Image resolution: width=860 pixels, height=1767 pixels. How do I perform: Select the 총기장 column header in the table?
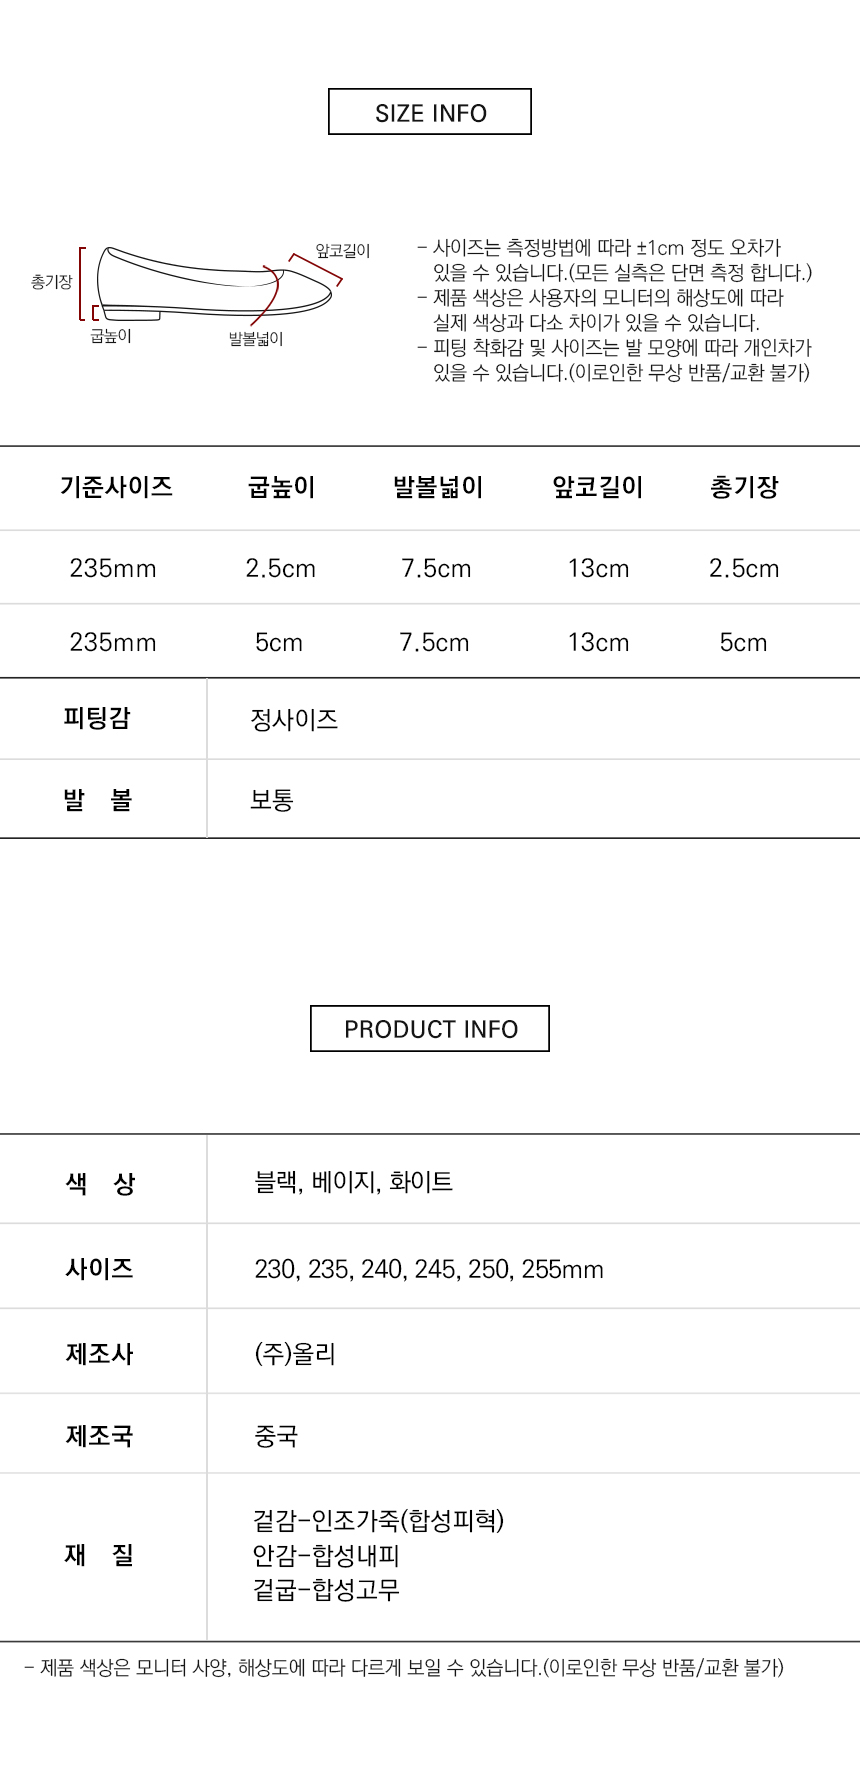click(x=744, y=487)
